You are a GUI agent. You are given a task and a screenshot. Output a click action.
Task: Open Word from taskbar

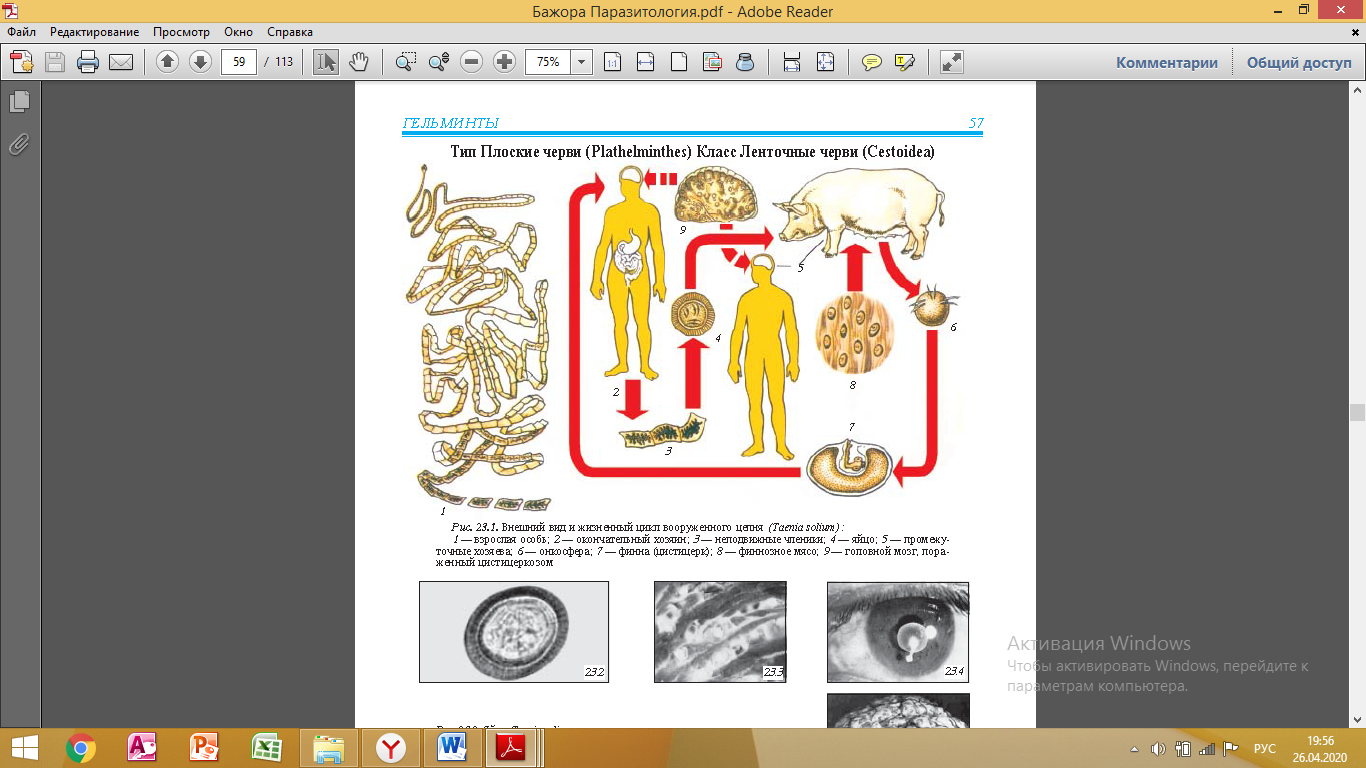click(452, 748)
